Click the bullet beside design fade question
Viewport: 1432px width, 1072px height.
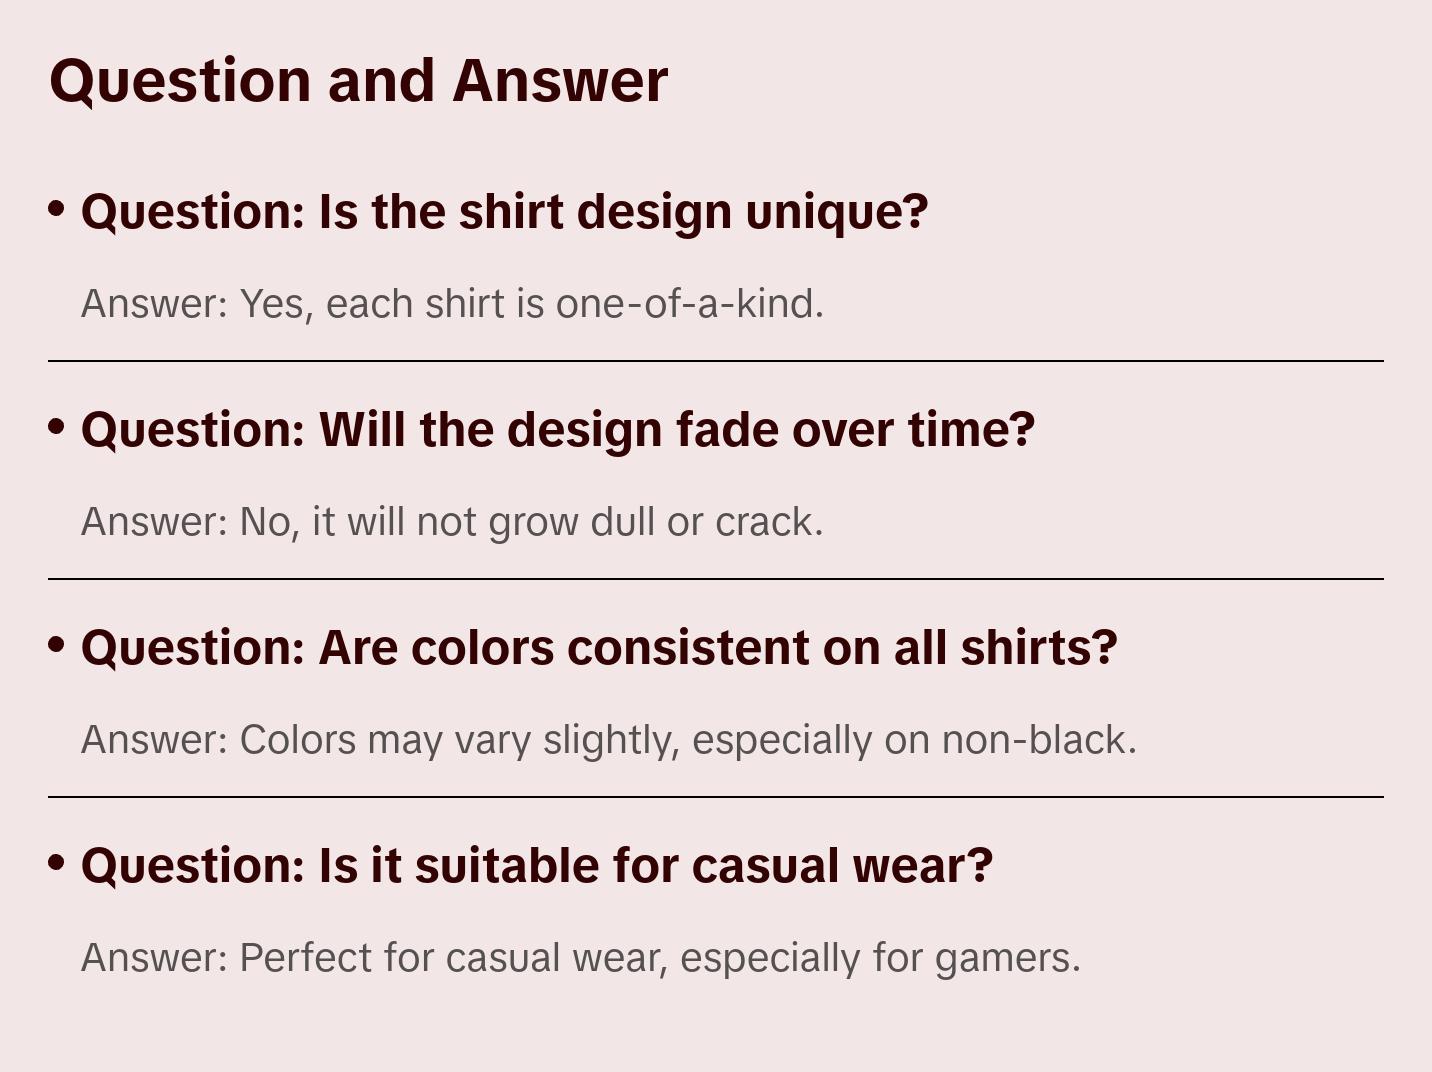57,427
